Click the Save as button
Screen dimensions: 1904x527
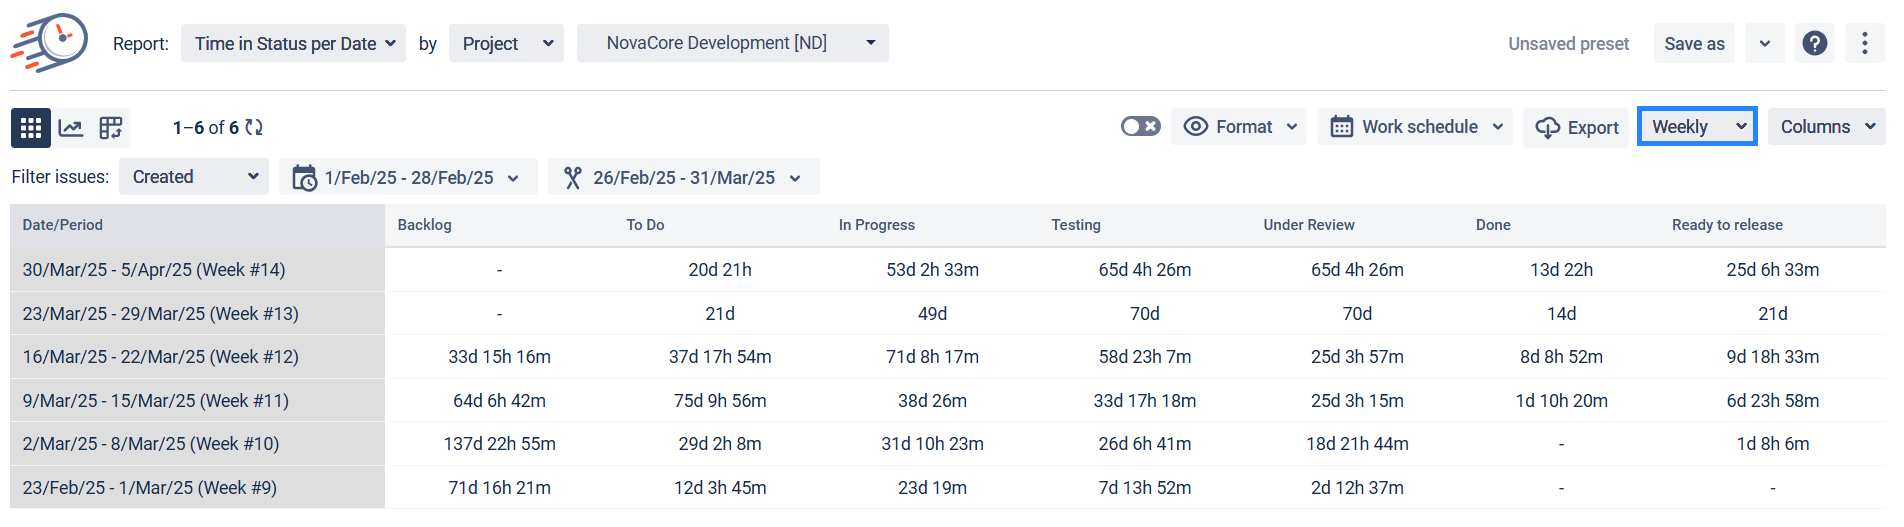1694,43
